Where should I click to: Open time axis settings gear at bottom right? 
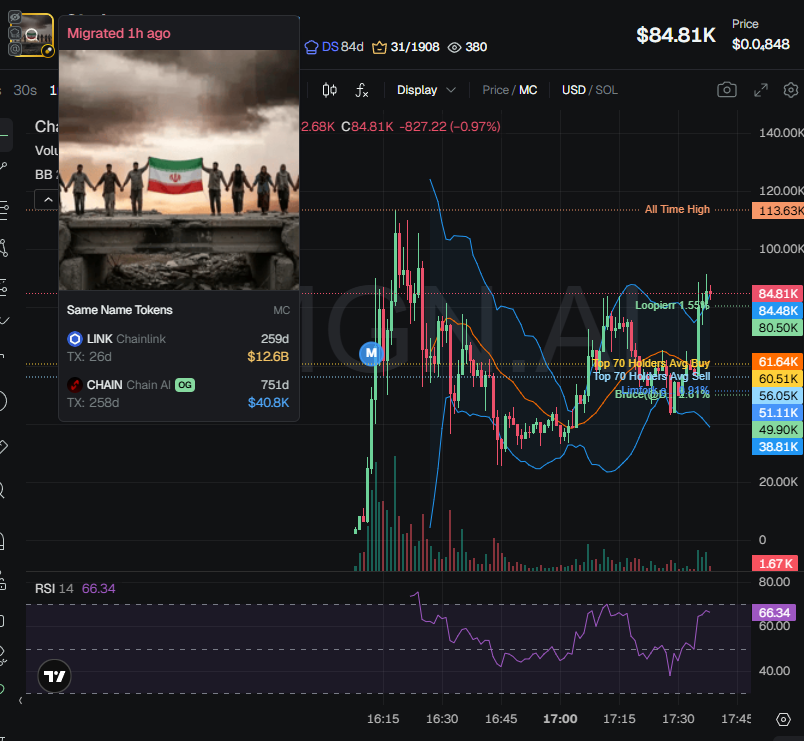click(783, 719)
